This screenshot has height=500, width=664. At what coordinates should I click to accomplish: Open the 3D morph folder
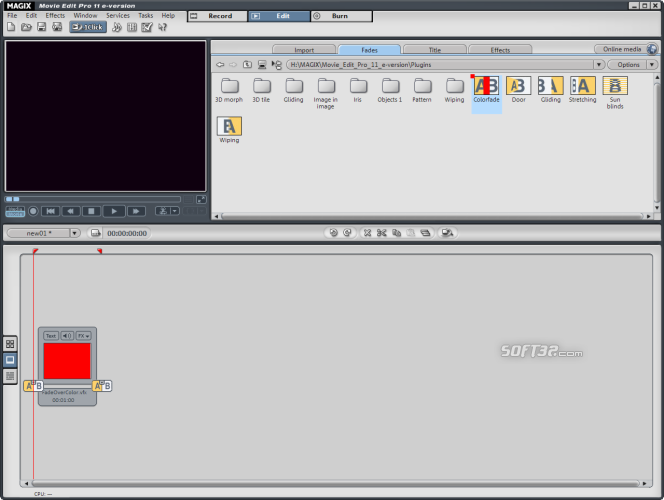point(229,90)
